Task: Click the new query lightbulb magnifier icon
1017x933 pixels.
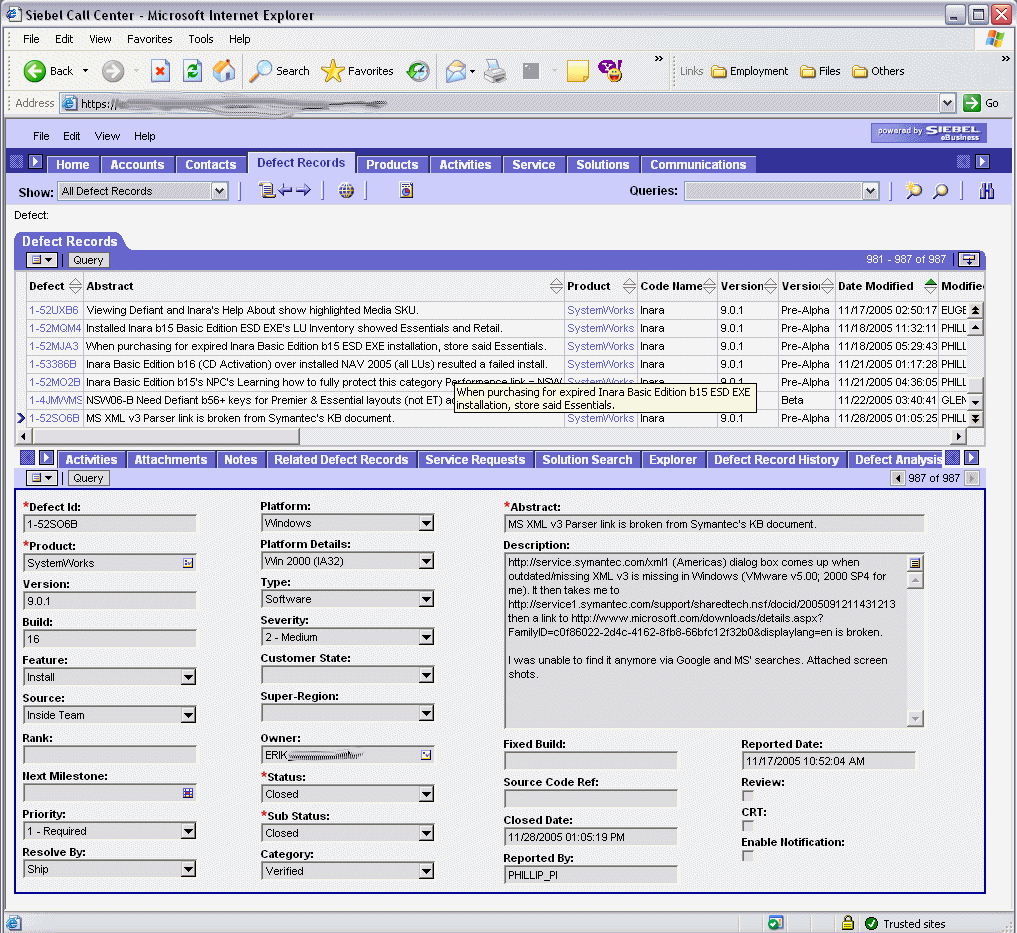Action: (913, 191)
